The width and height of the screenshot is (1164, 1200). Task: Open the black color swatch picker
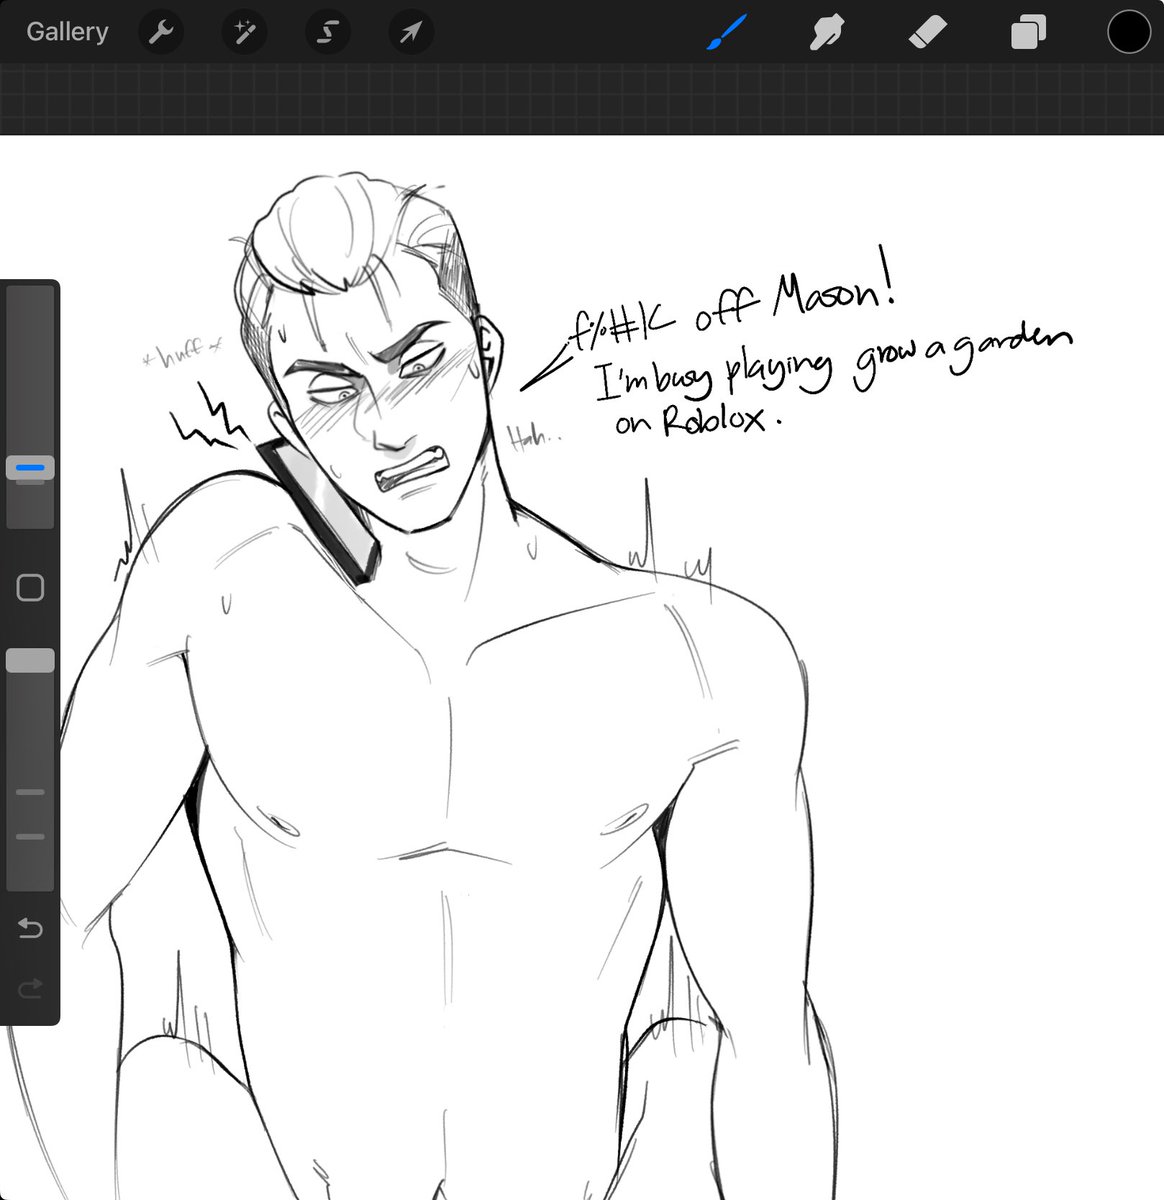click(x=1129, y=32)
